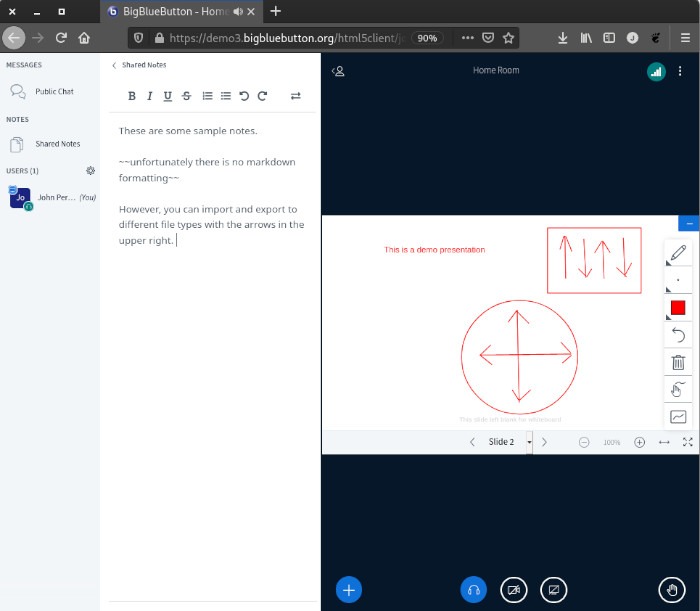Share webcam button

[x=513, y=590]
